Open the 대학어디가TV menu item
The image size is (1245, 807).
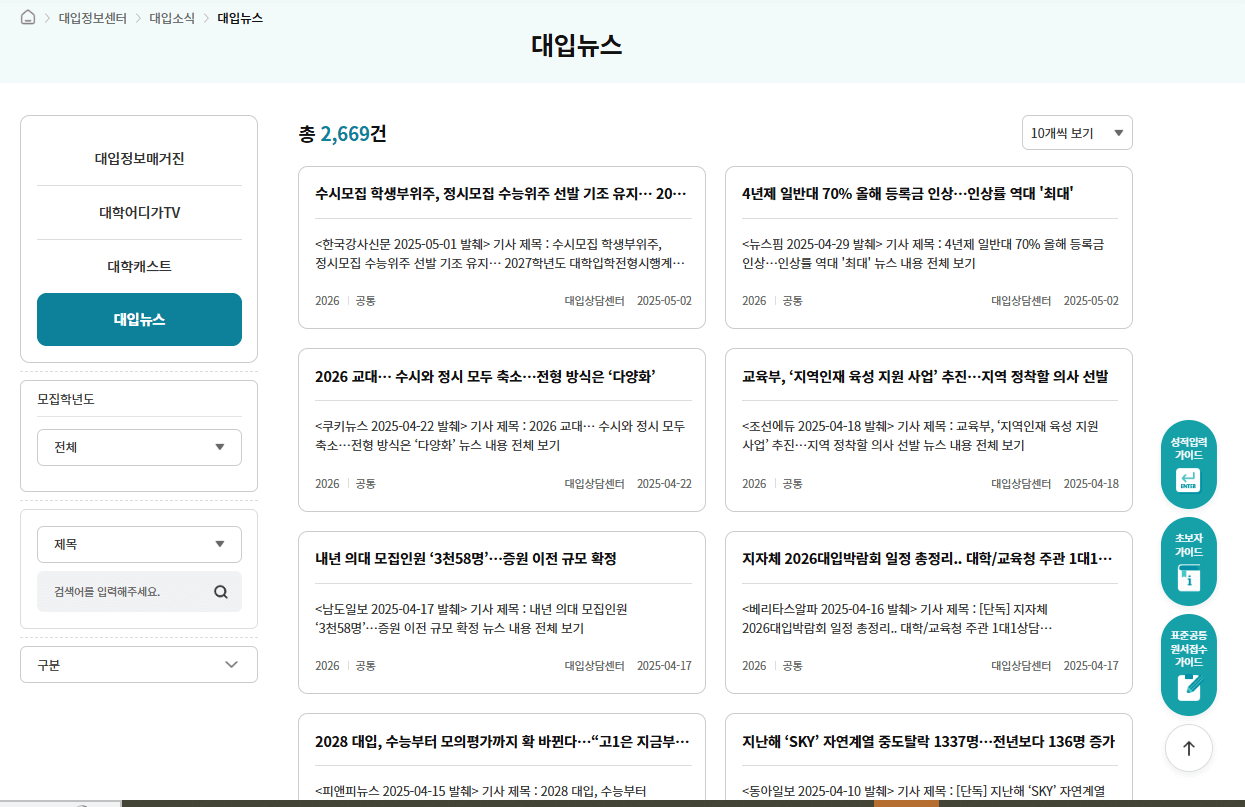pyautogui.click(x=139, y=211)
